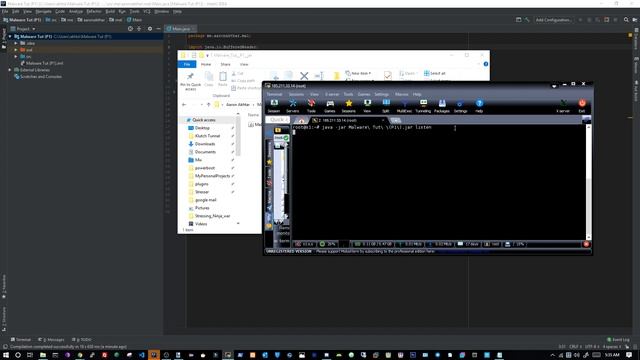Open Windows Start menu
Image resolution: width=640 pixels, height=360 pixels.
(x=6, y=355)
